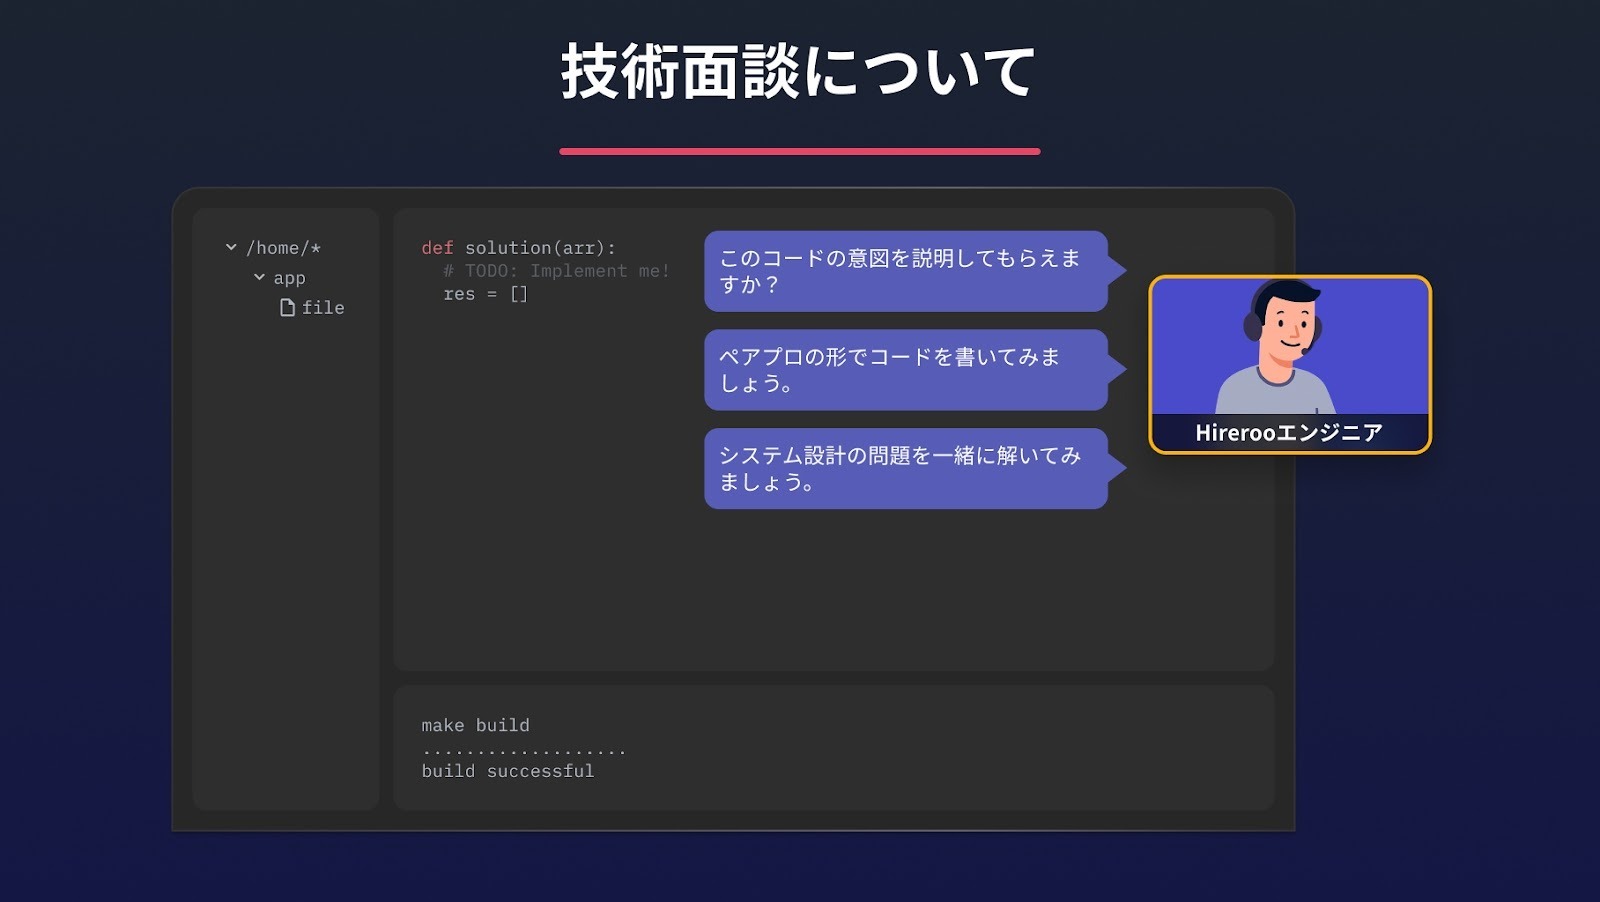Click the dotted progress line in terminal
The width and height of the screenshot is (1600, 902).
tap(523, 750)
